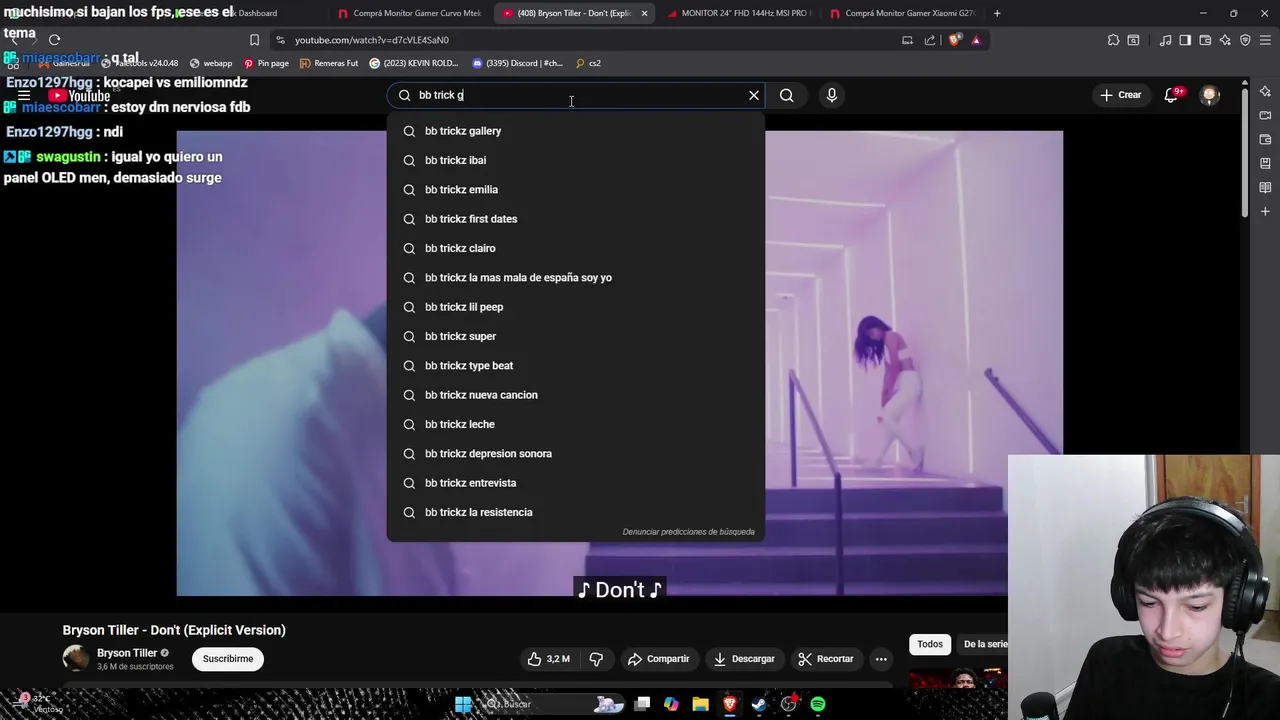Viewport: 1280px width, 720px height.
Task: Open Spotify from the taskbar
Action: click(x=818, y=704)
